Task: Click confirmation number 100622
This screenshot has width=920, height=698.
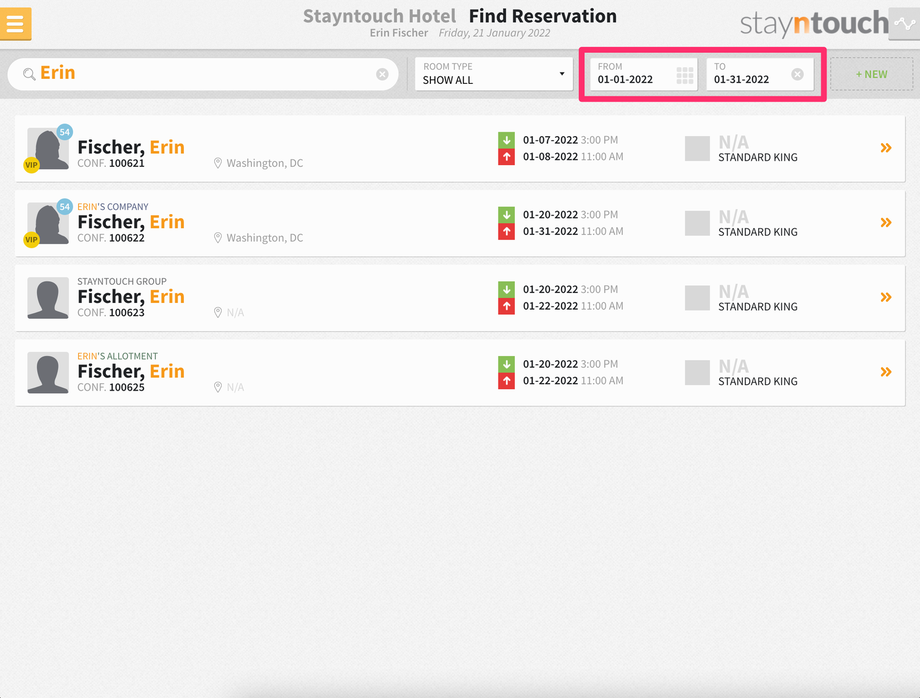Action: 127,238
